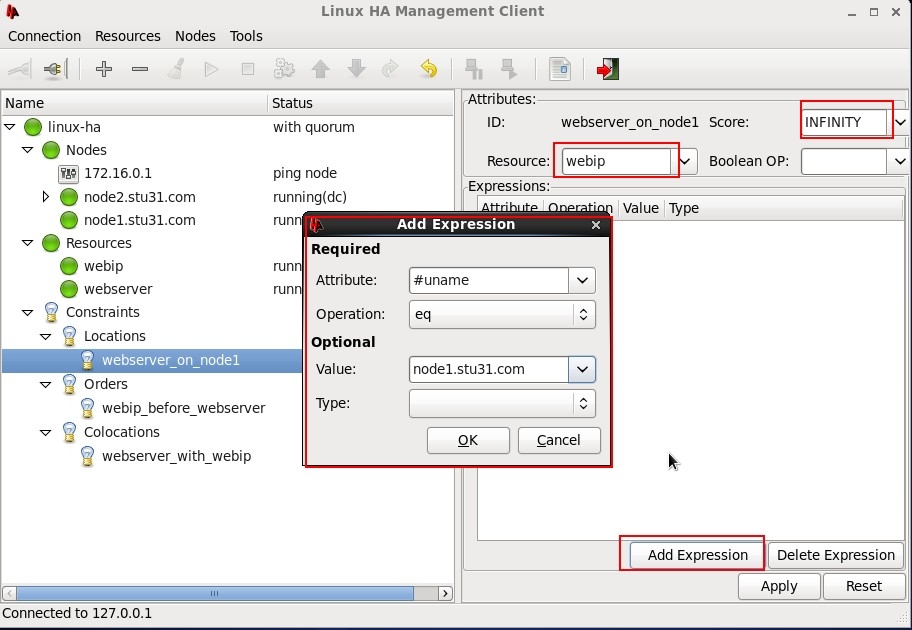This screenshot has width=912, height=630.
Task: Open the Resources menu
Action: pyautogui.click(x=128, y=36)
